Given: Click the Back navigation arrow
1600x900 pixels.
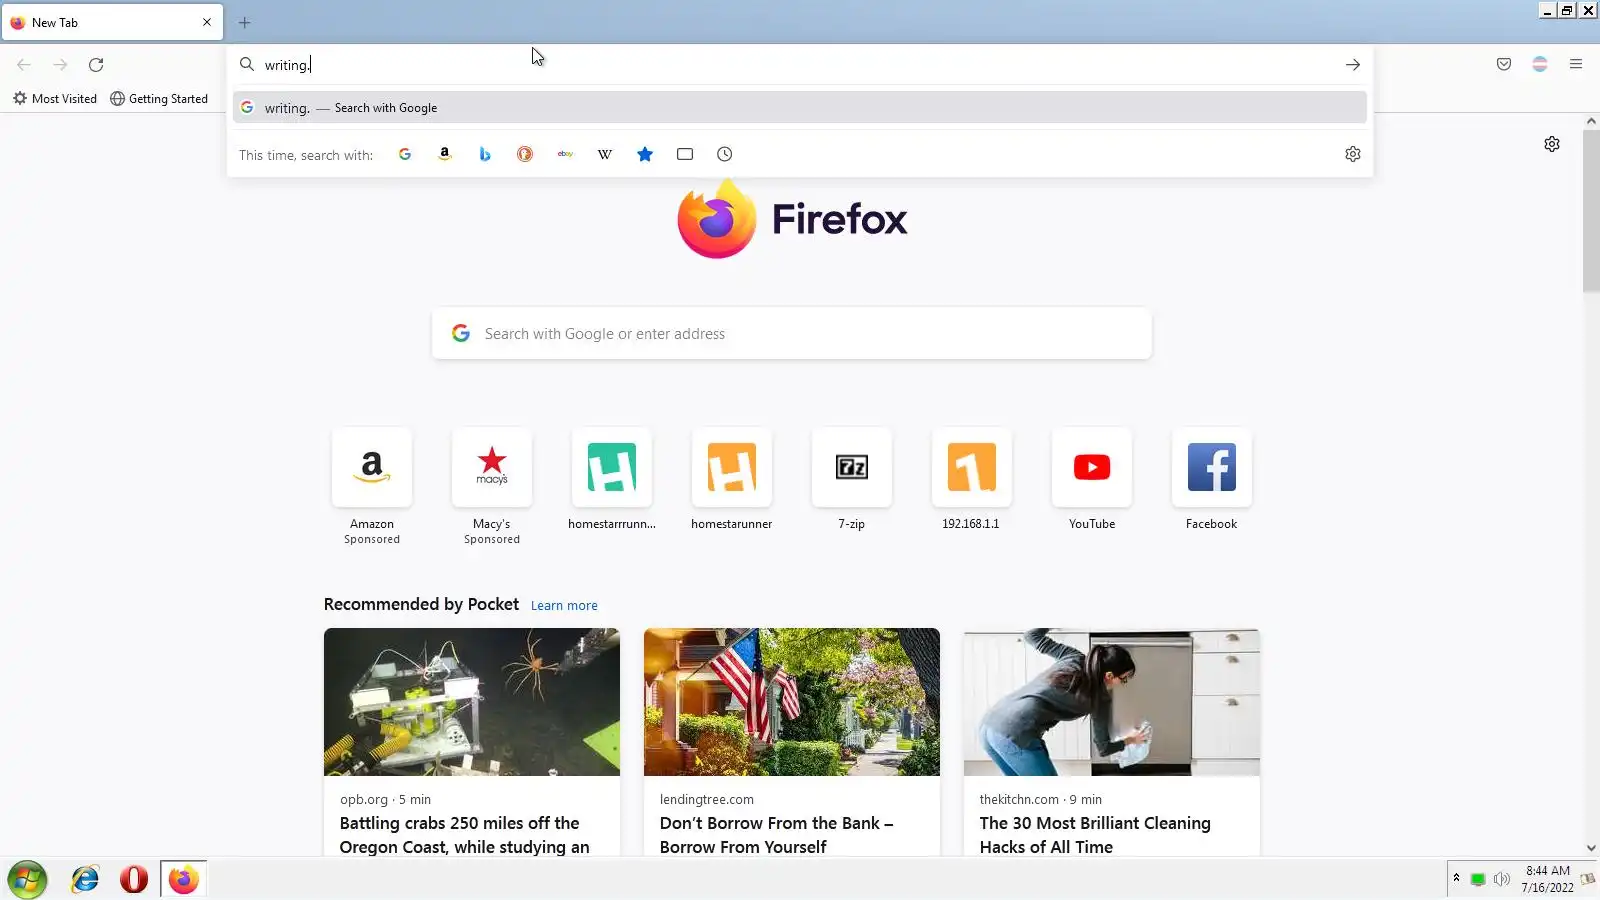Looking at the screenshot, I should click(24, 65).
